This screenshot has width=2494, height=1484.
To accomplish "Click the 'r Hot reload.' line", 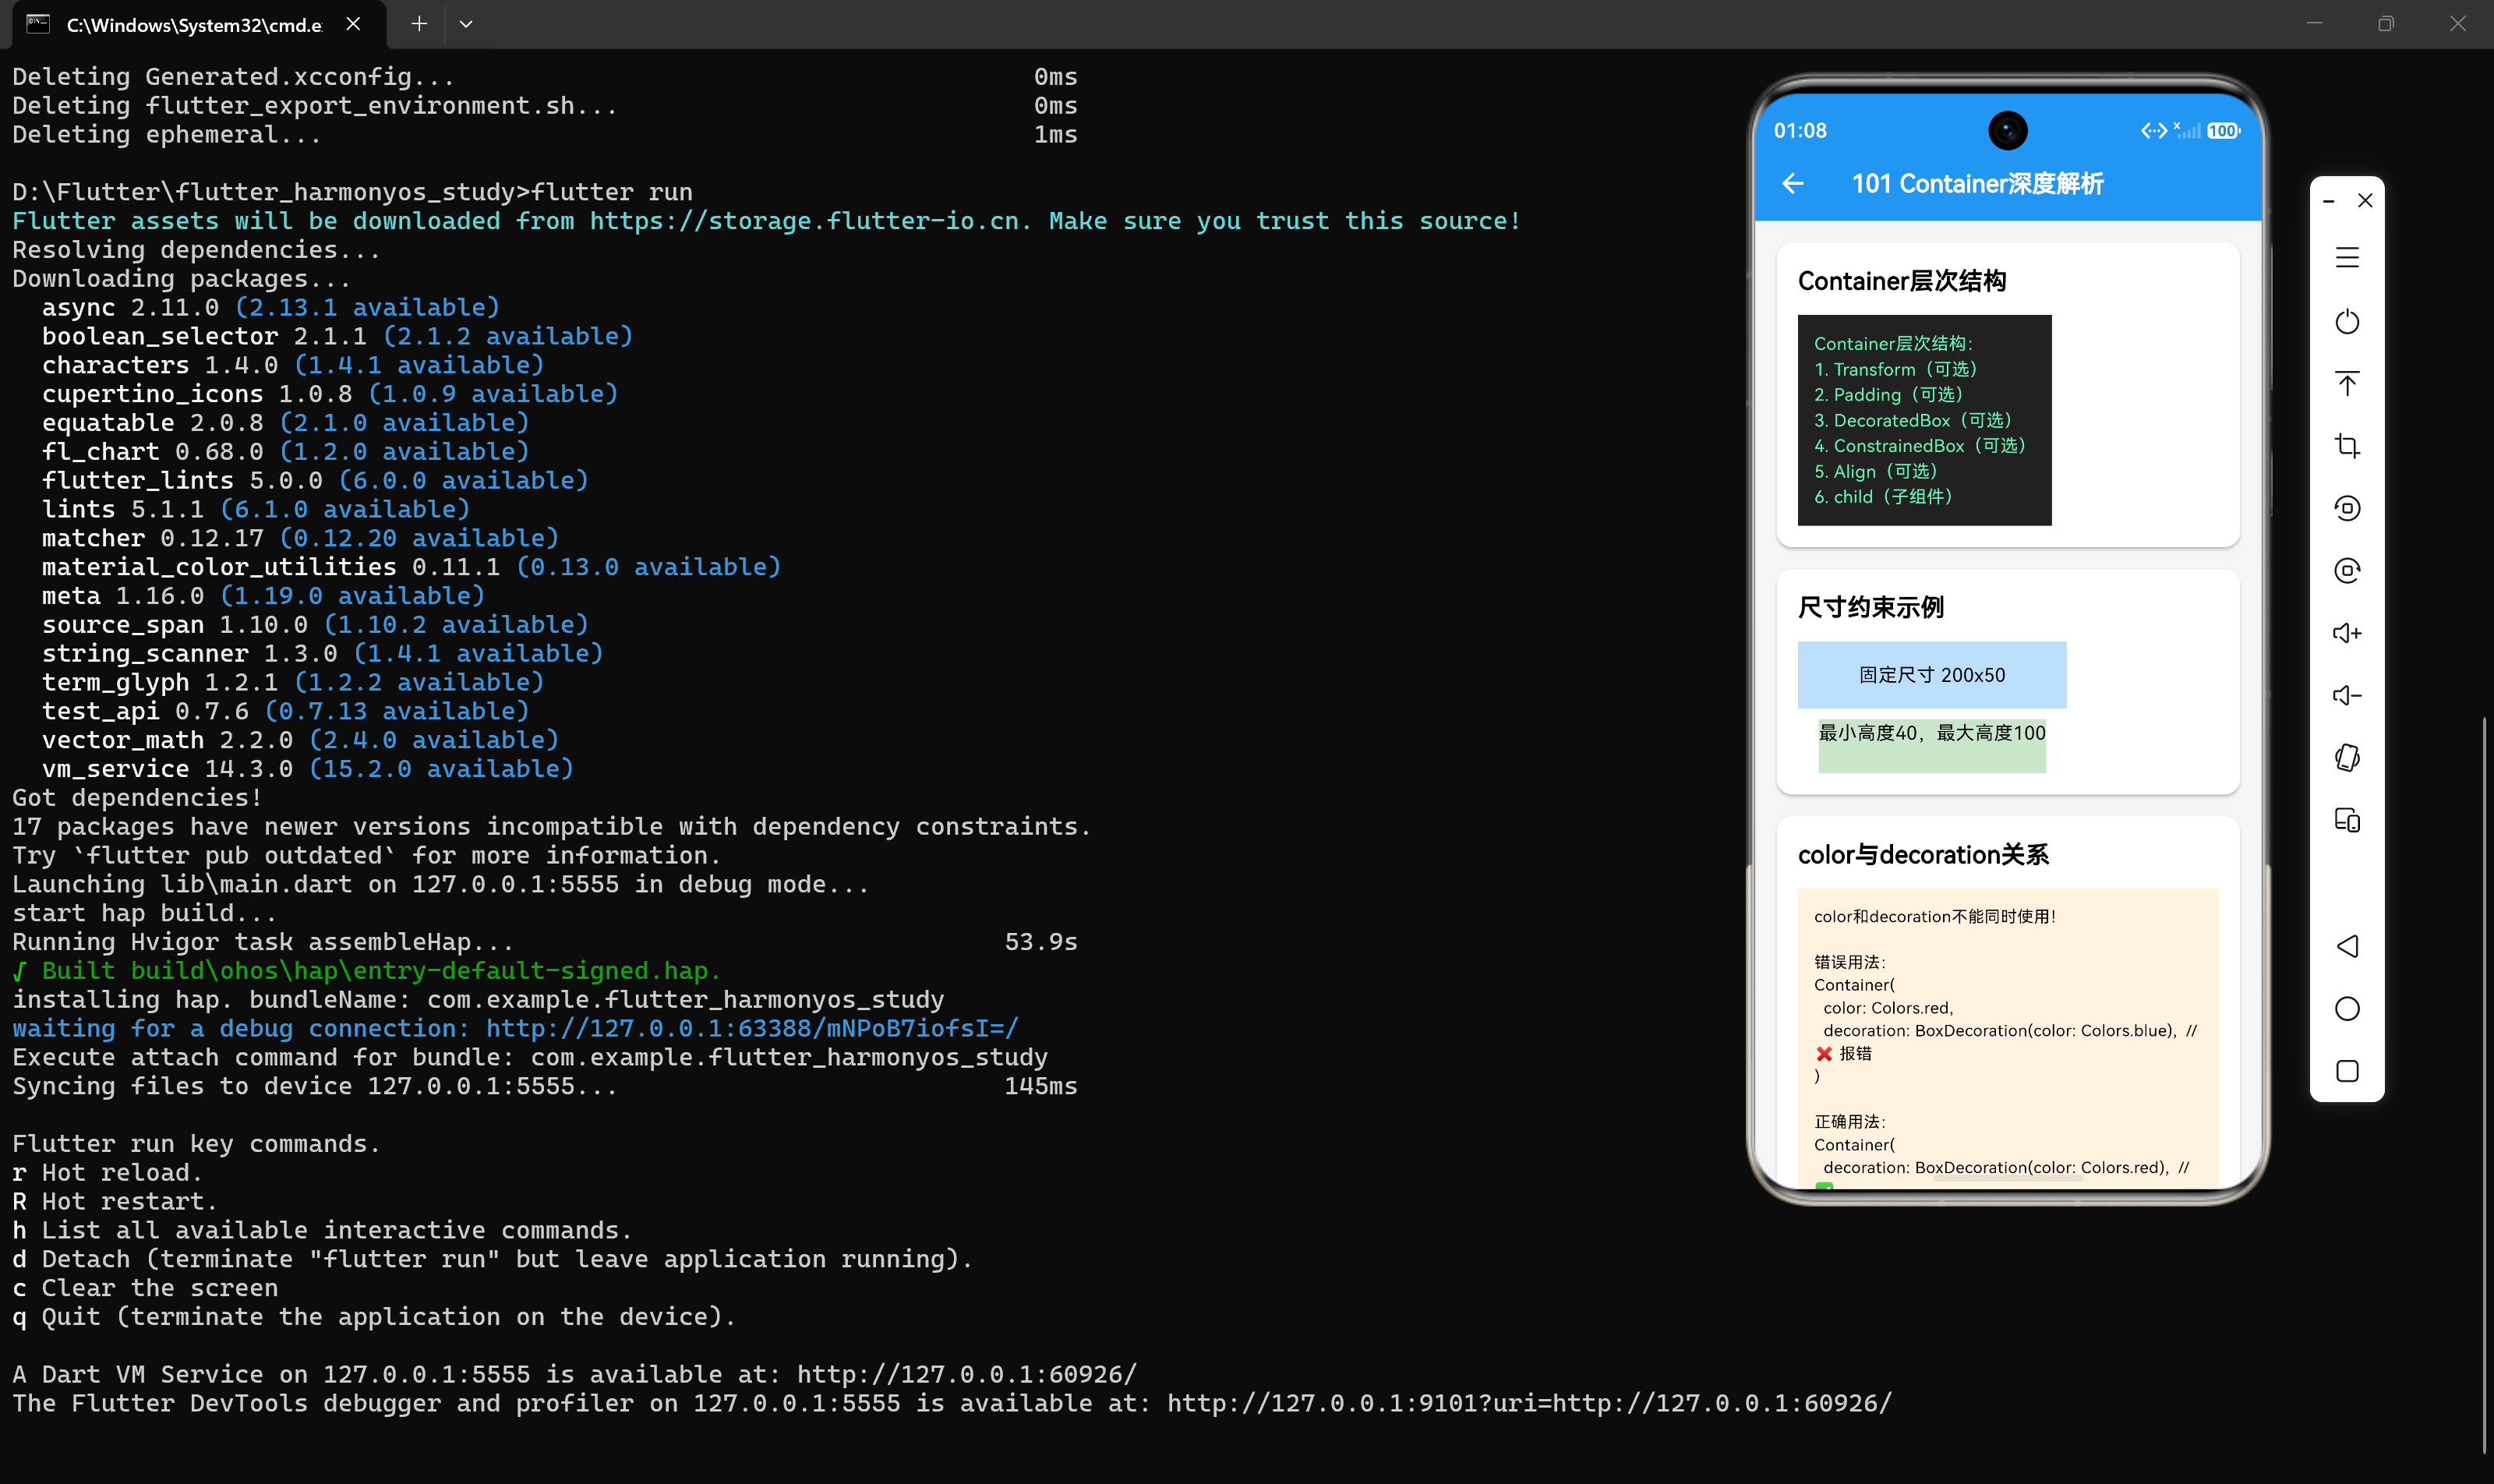I will coord(107,1172).
